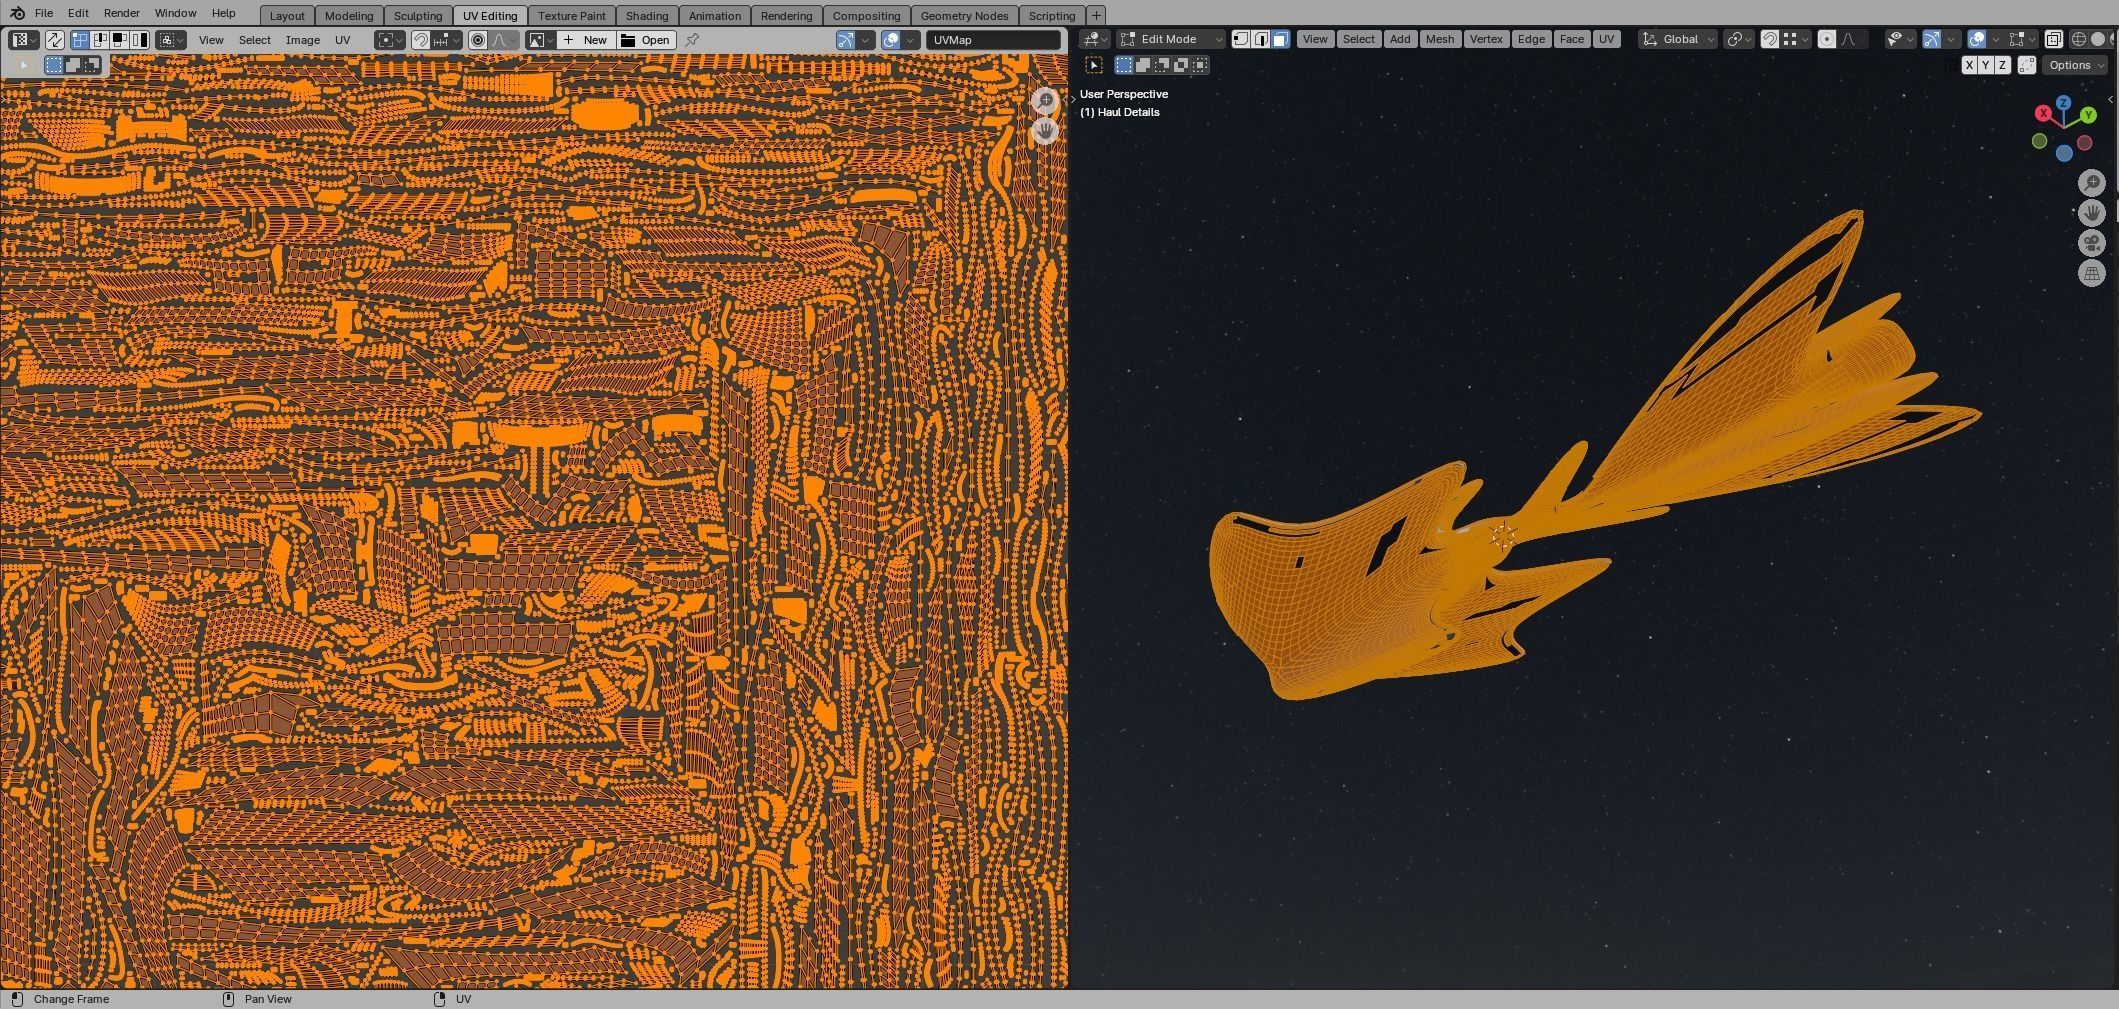Switch to Sculpting workspace tab
Image resolution: width=2119 pixels, height=1009 pixels.
[x=418, y=16]
